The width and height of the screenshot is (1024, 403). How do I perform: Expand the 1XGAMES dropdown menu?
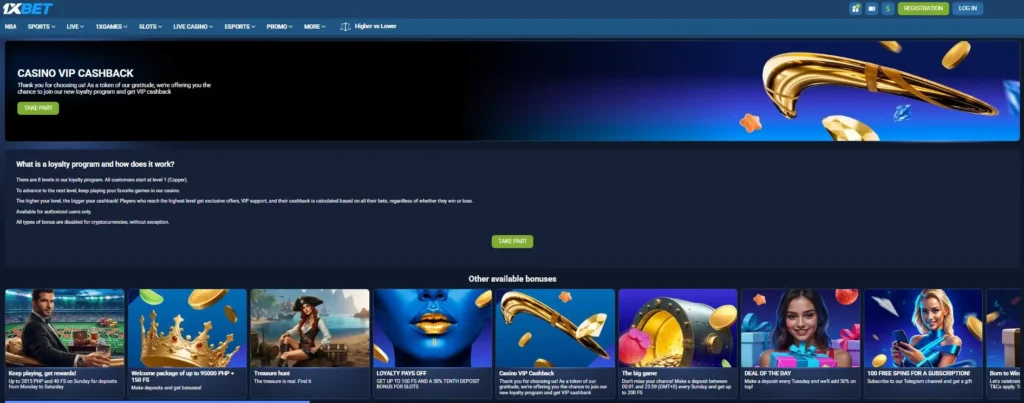tap(111, 27)
